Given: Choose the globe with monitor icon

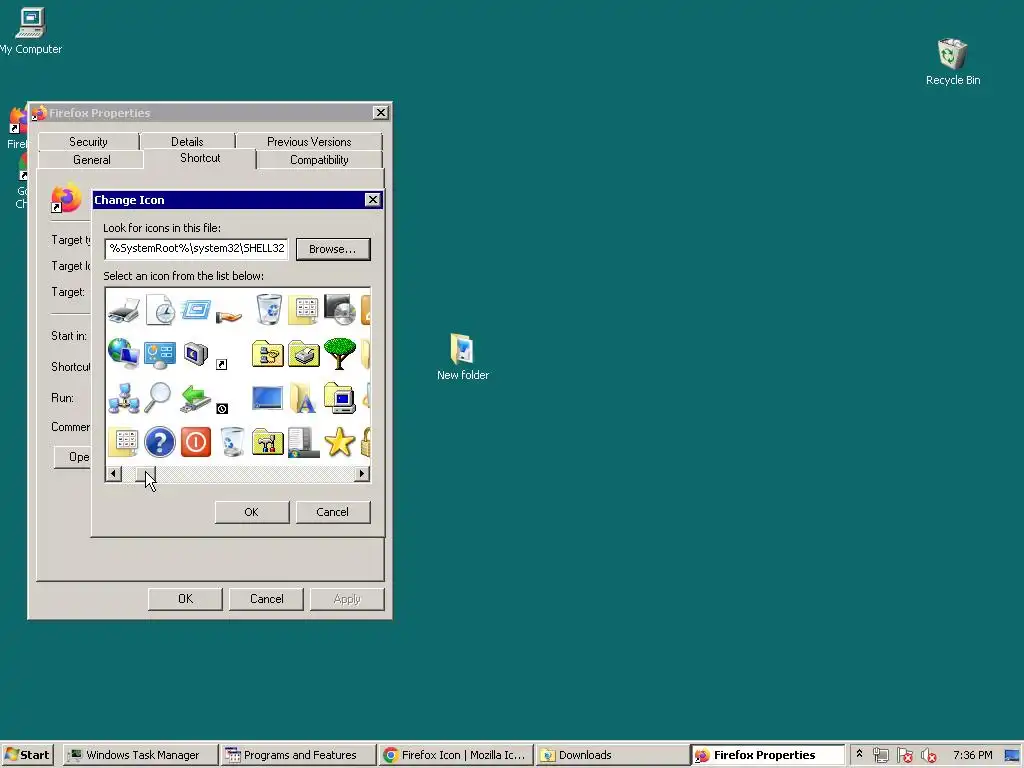Looking at the screenshot, I should pyautogui.click(x=123, y=353).
